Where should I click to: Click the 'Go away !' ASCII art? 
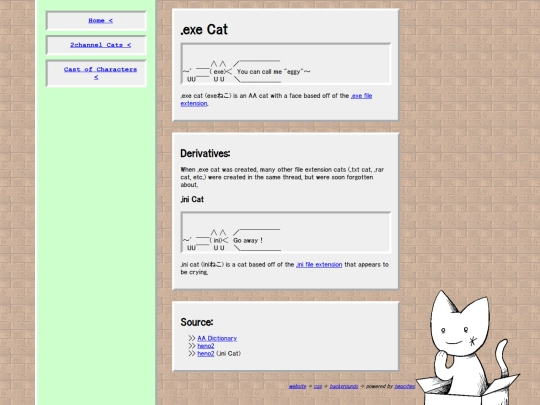coord(285,232)
